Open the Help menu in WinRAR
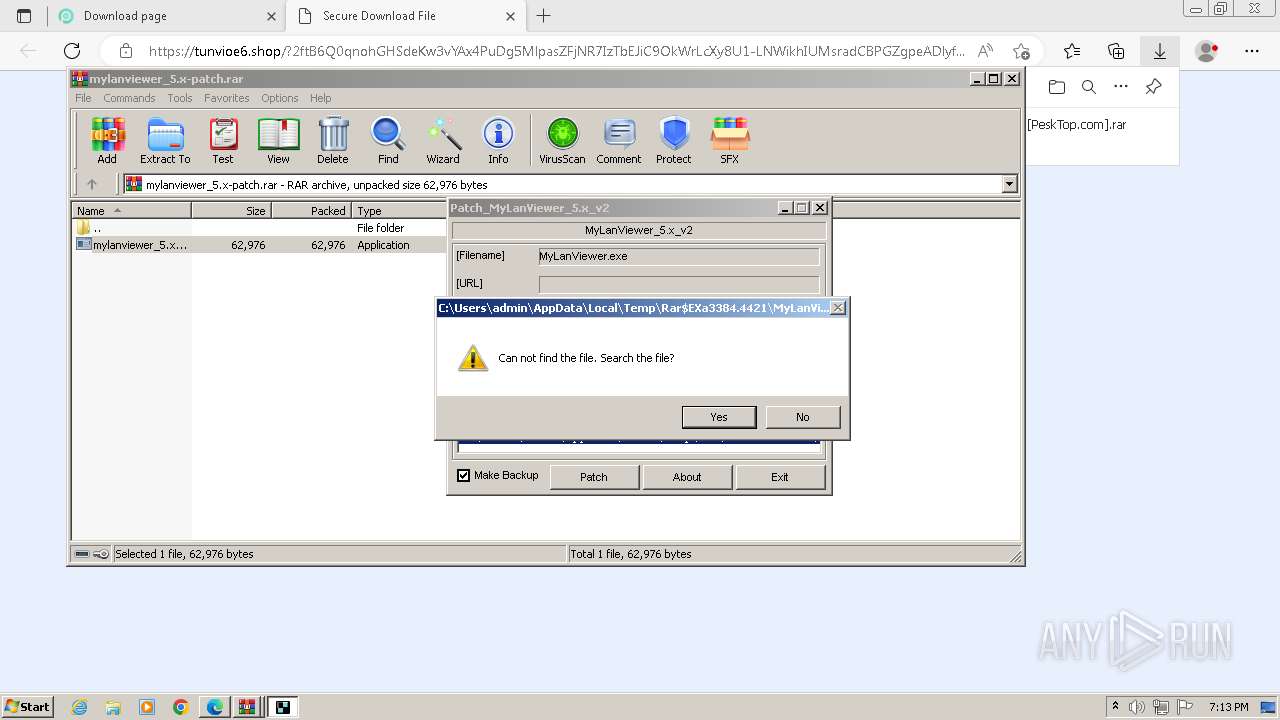Viewport: 1280px width, 720px height. click(320, 98)
